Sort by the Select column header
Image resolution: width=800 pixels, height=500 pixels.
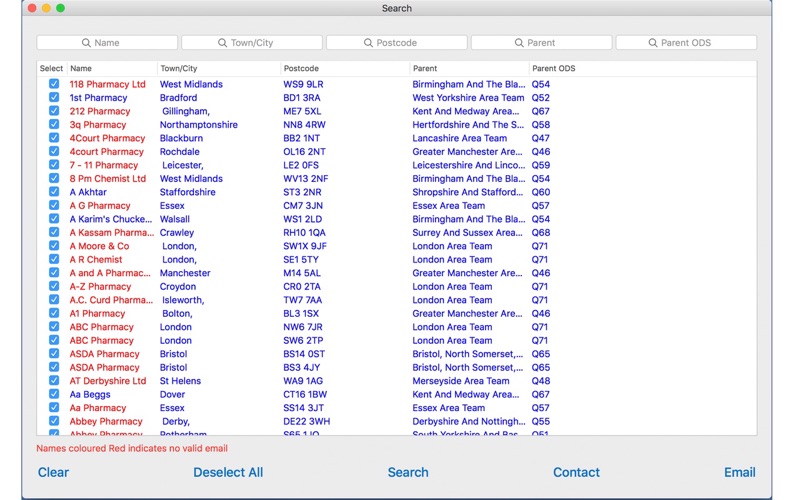click(51, 68)
